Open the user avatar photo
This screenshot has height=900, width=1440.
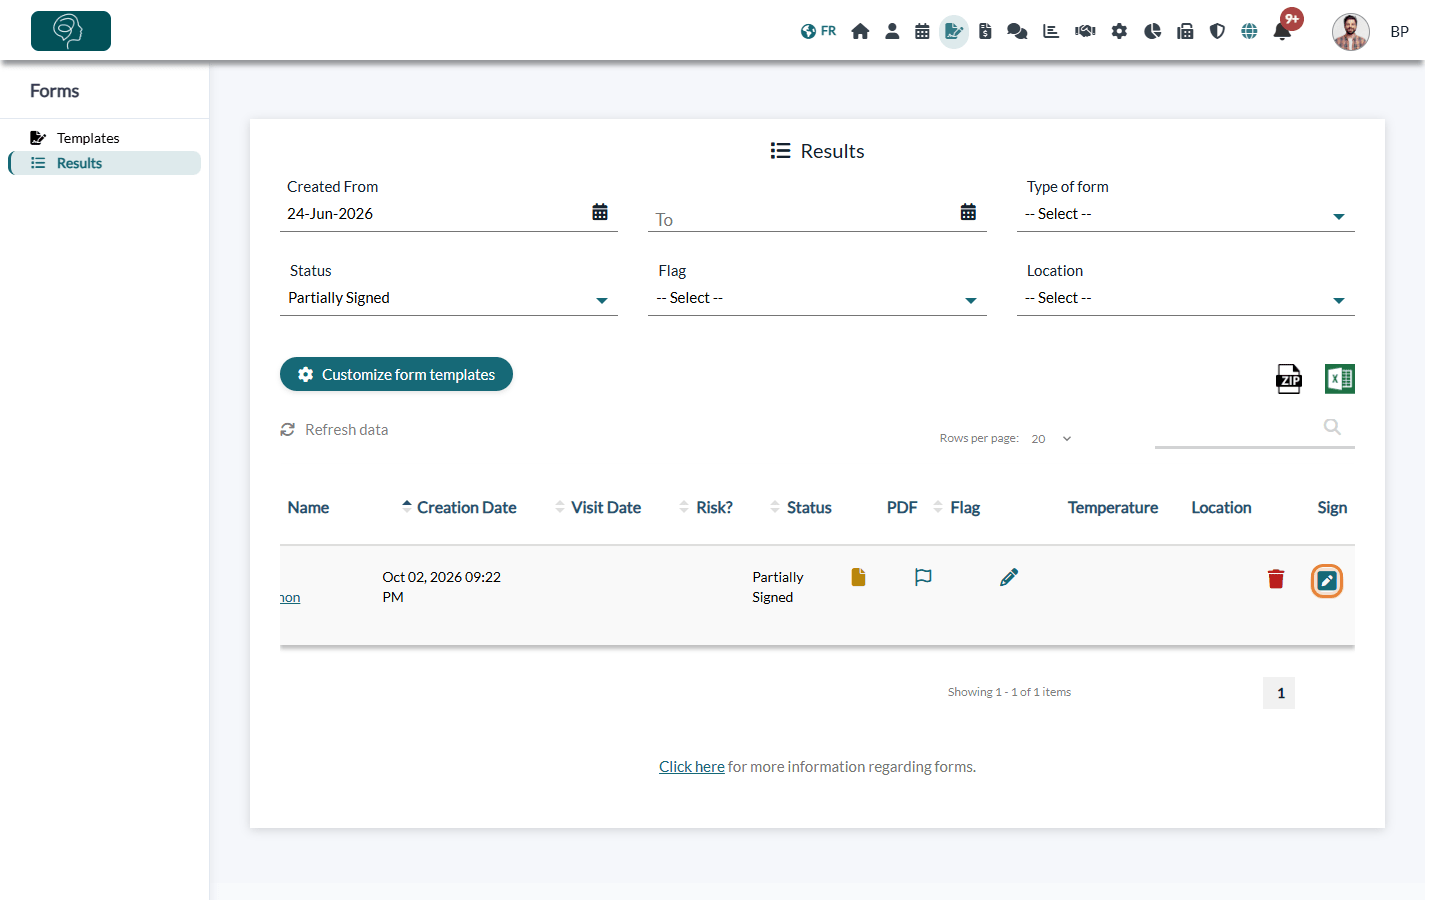click(1350, 32)
